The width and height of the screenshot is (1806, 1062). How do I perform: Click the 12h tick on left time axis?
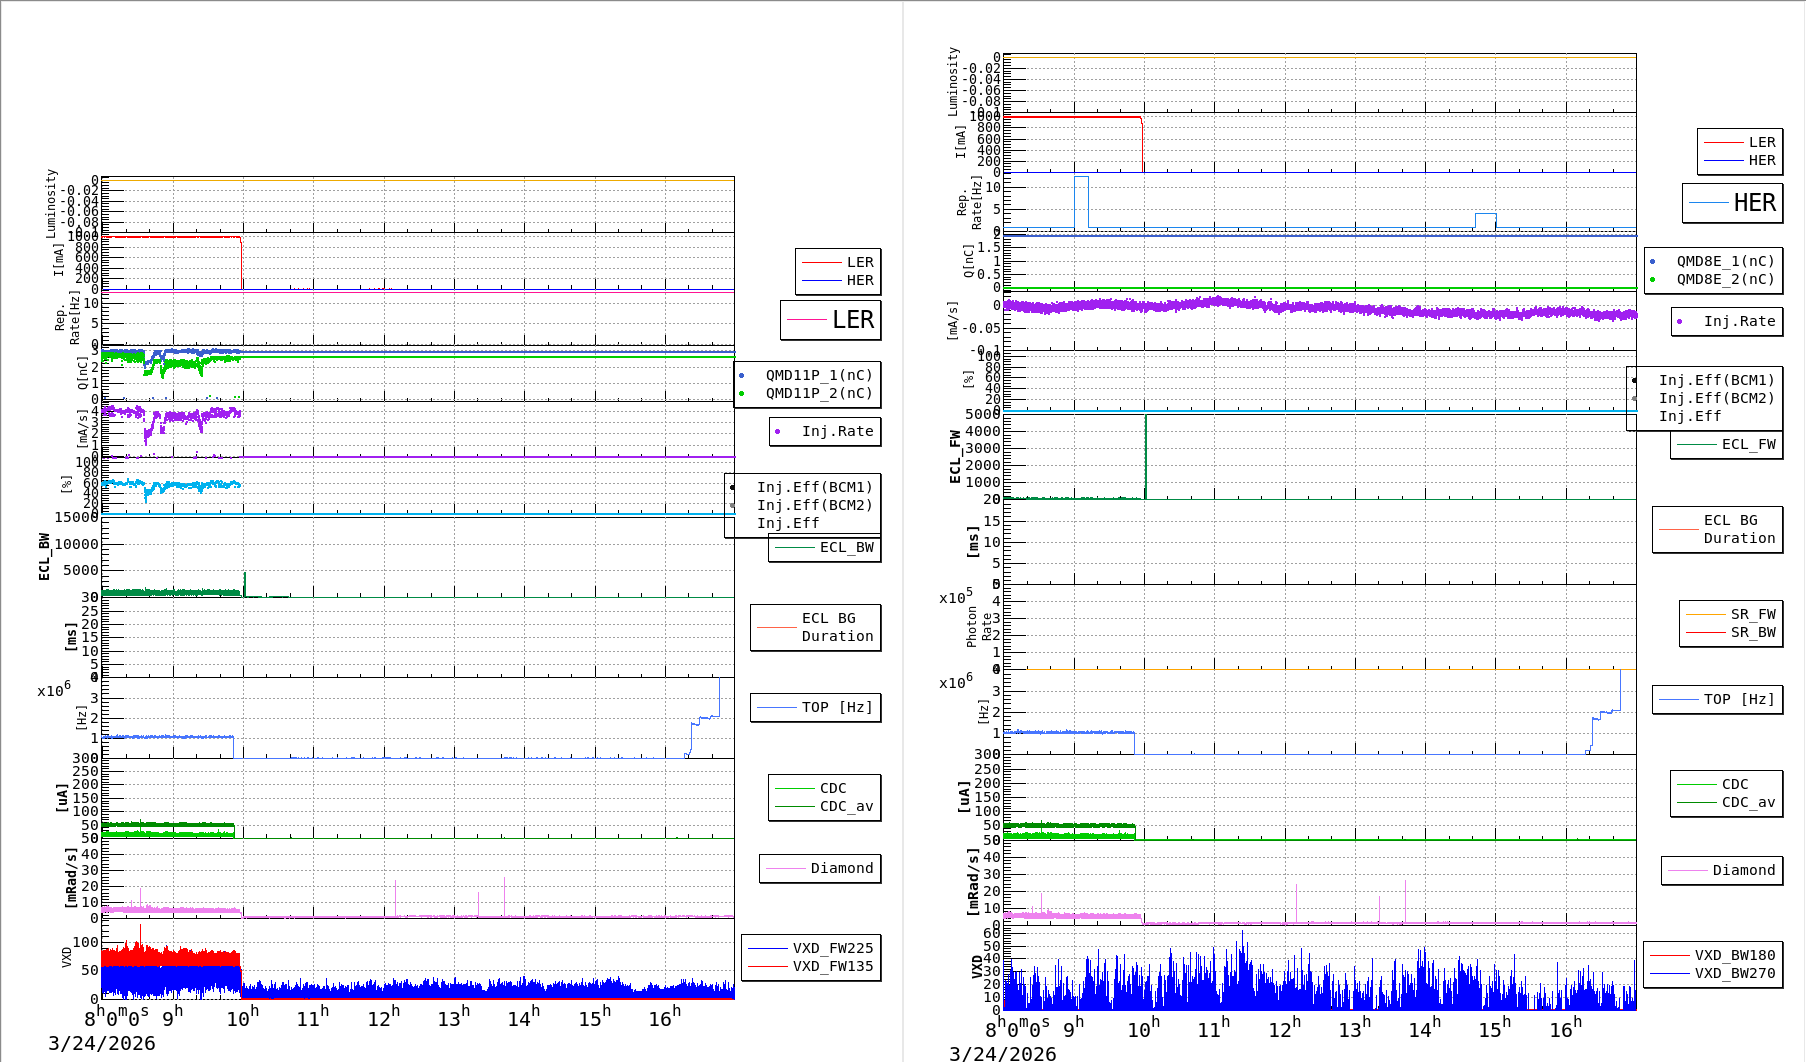click(x=384, y=1018)
